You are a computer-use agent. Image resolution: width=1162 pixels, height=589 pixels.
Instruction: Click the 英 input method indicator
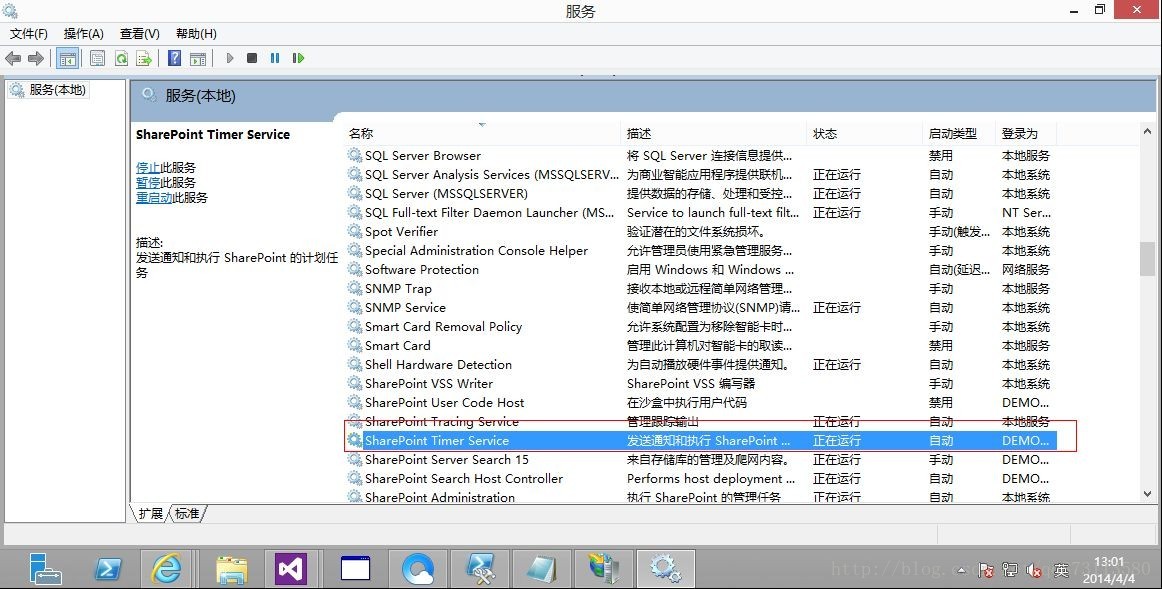(1061, 570)
